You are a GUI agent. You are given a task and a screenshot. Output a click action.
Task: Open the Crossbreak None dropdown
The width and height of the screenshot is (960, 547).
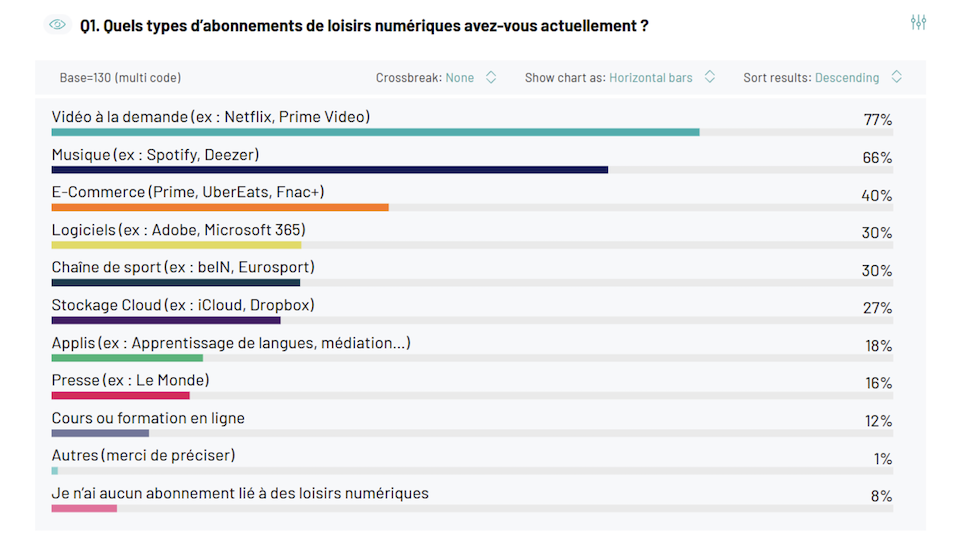coord(460,78)
